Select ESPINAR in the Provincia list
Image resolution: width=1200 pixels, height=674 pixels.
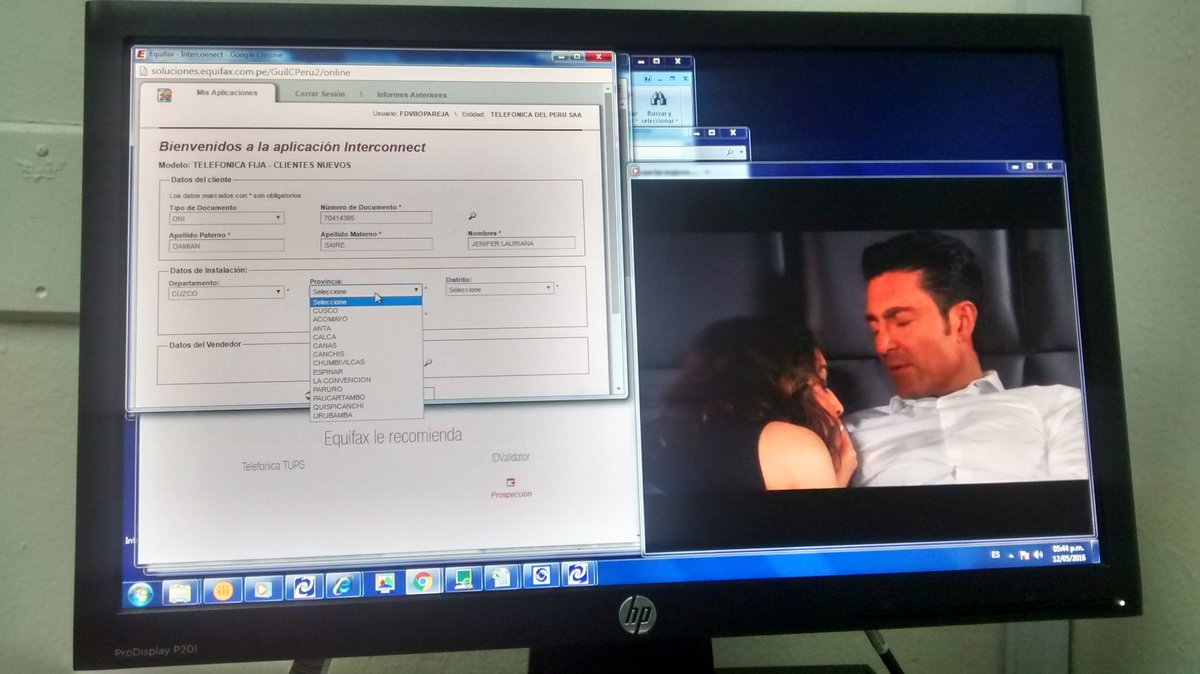(366, 371)
